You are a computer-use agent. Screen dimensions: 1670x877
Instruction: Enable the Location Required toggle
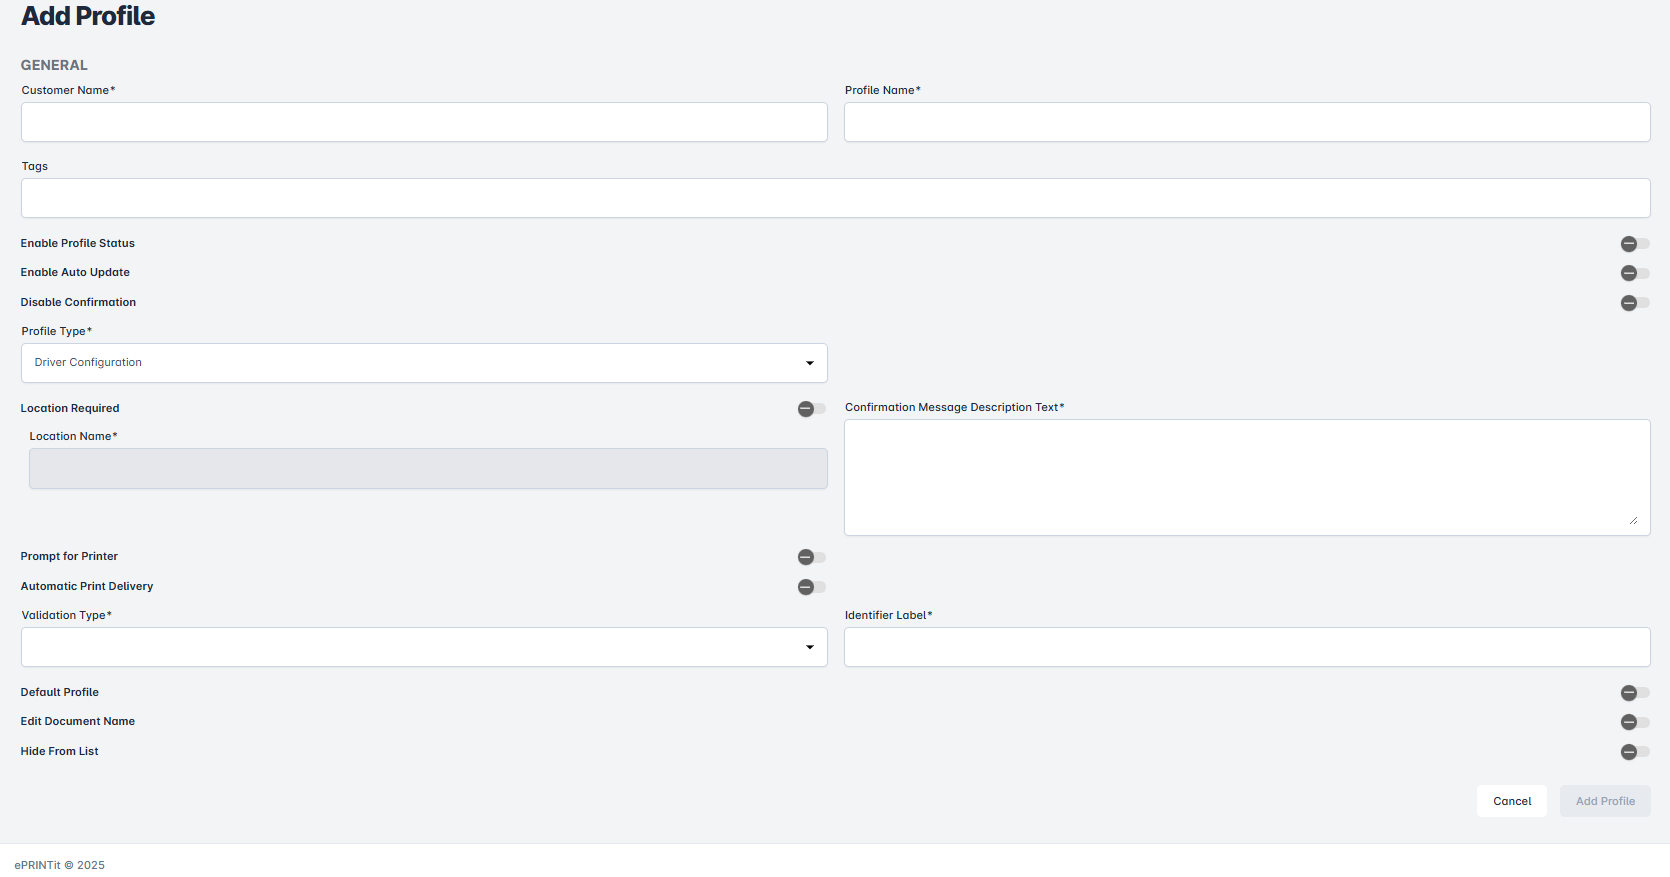811,409
